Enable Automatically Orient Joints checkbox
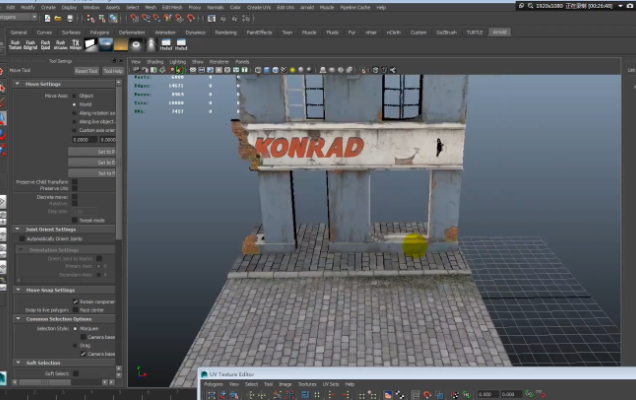The image size is (636, 400). click(x=22, y=239)
